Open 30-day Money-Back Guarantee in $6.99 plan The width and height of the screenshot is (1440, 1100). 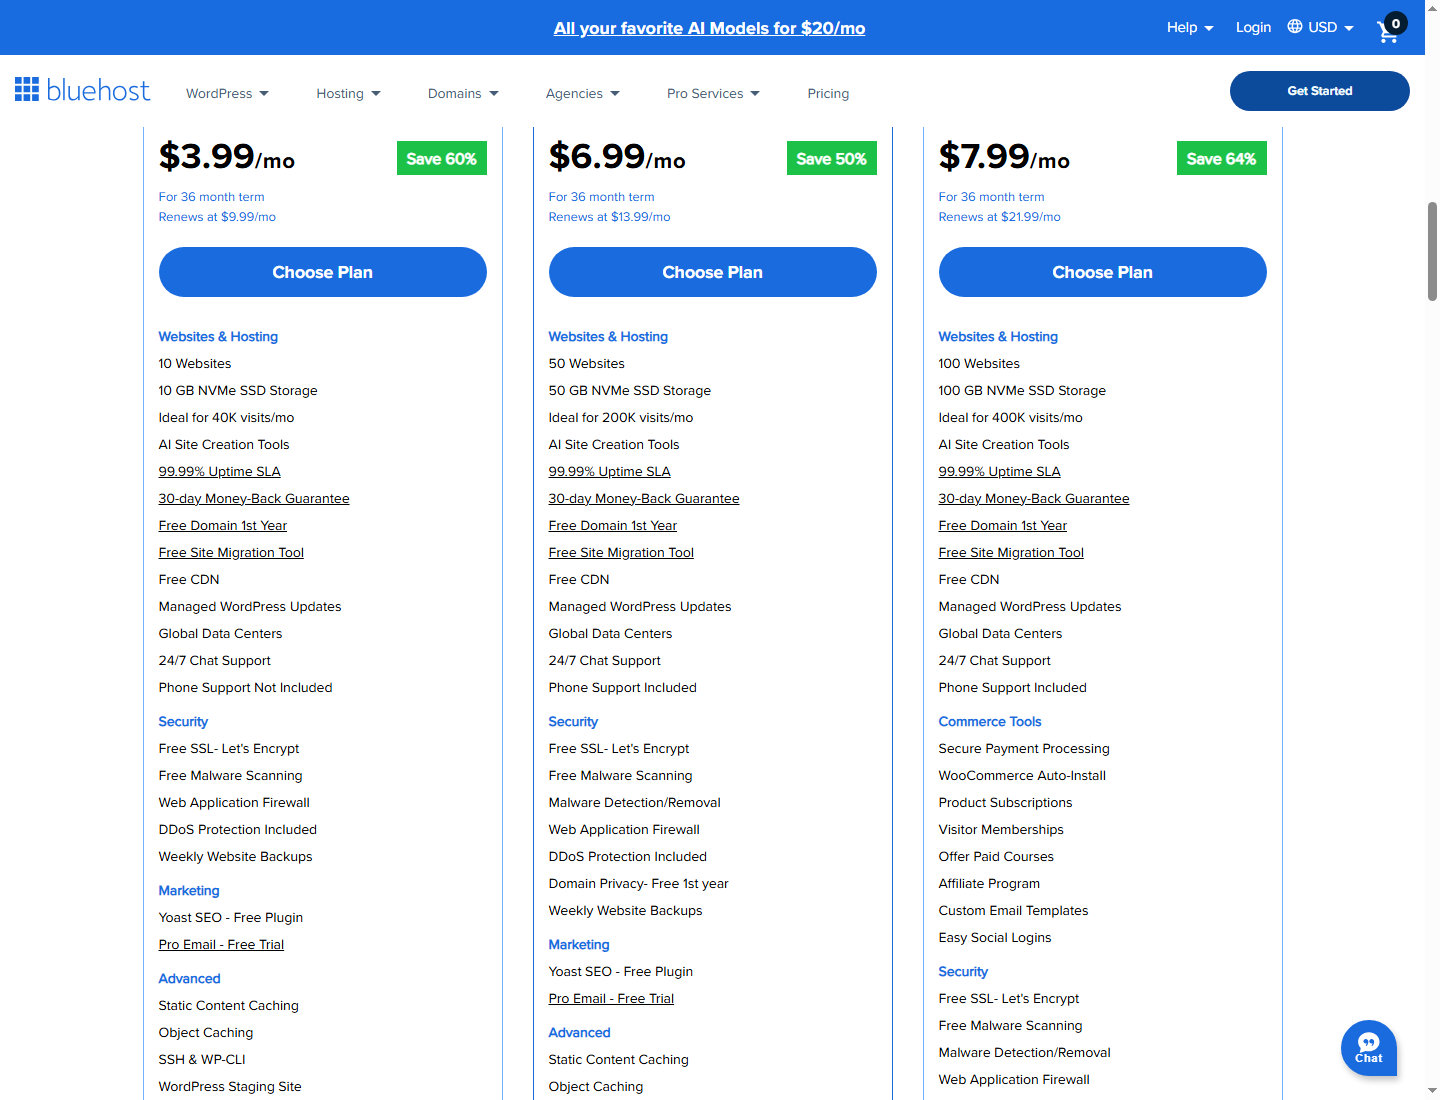[644, 498]
